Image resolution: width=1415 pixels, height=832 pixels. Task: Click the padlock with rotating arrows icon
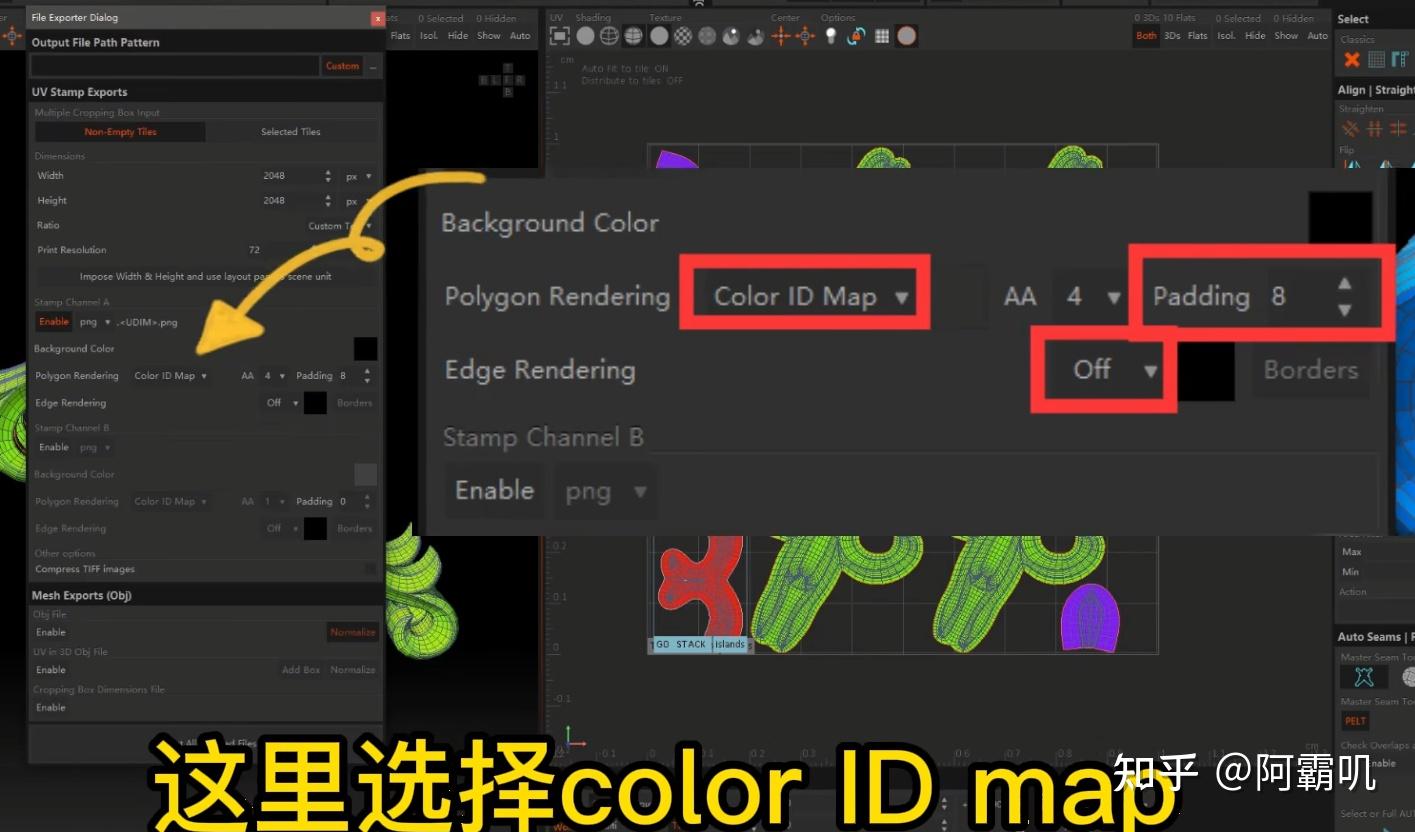856,36
